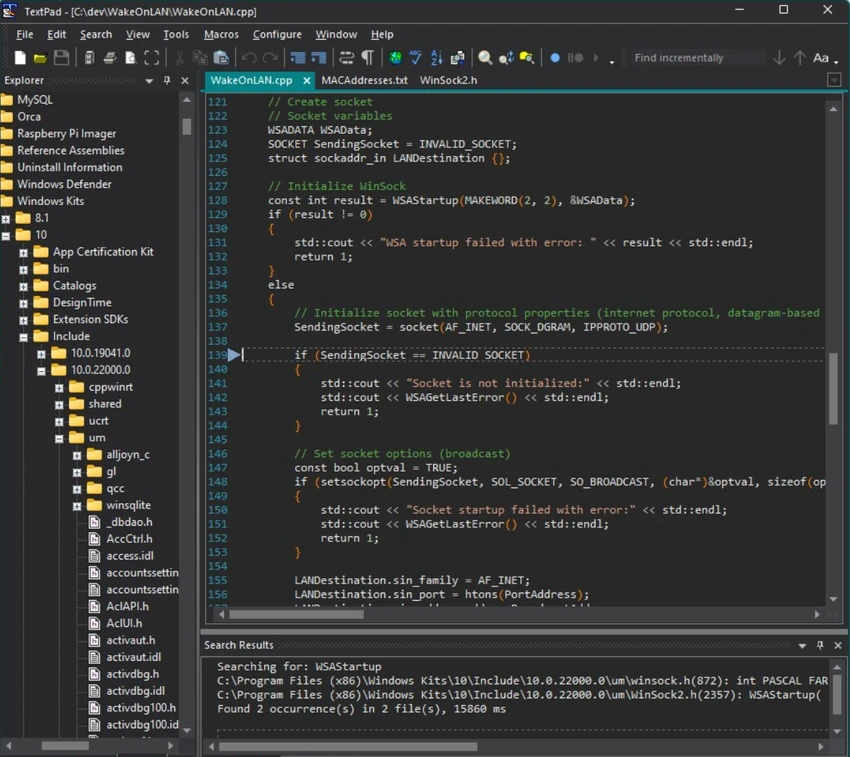Expand the winsqlite folder
This screenshot has height=757, width=850.
tap(77, 506)
